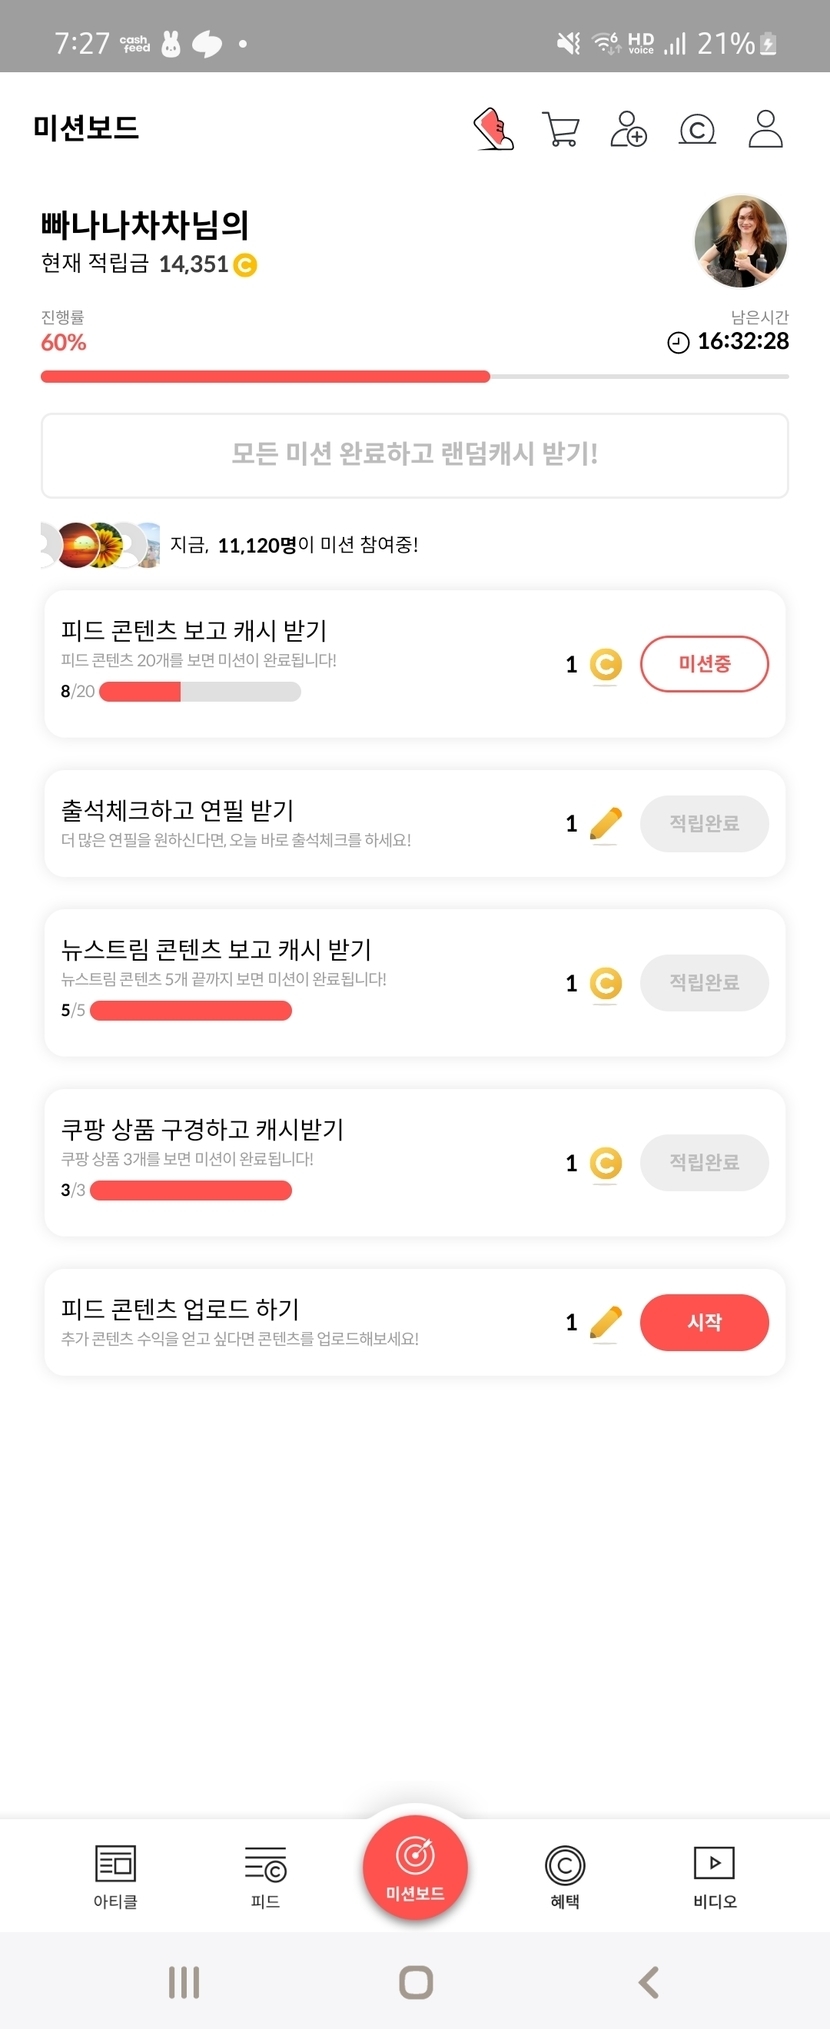Go to the 비디오 tab

point(714,1876)
